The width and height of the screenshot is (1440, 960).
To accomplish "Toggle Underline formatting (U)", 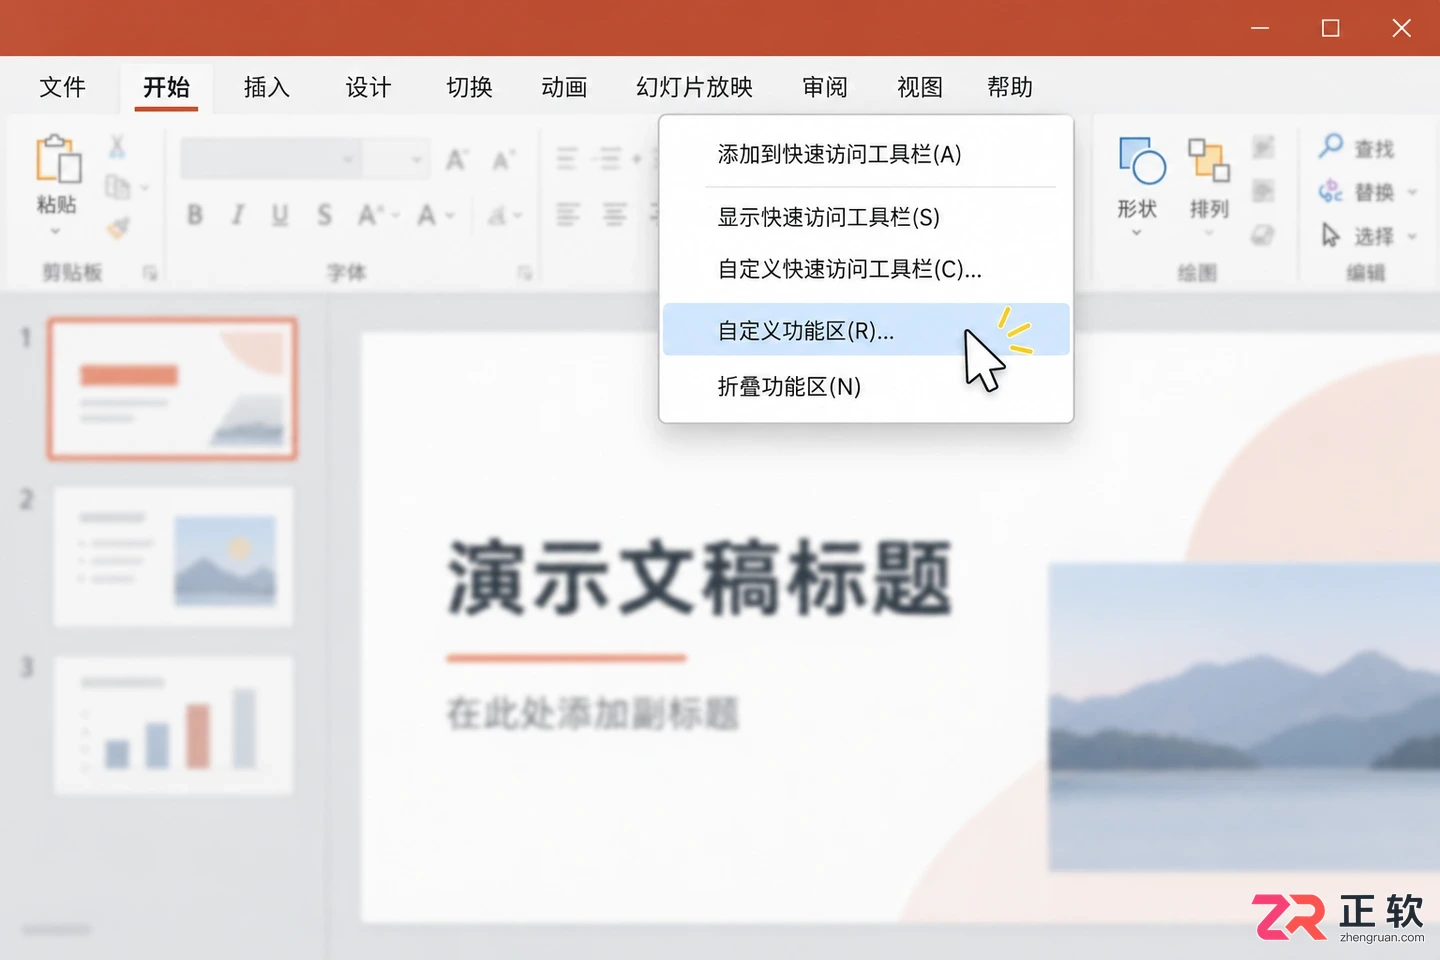I will coord(280,215).
